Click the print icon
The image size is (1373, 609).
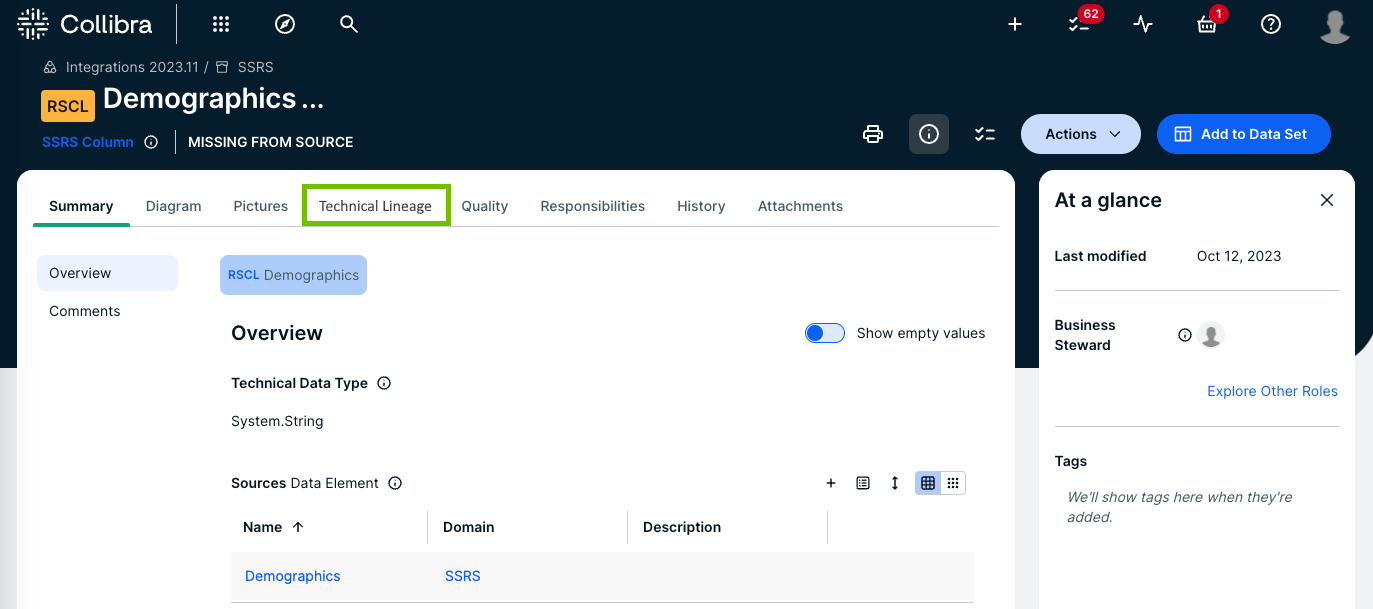(873, 134)
